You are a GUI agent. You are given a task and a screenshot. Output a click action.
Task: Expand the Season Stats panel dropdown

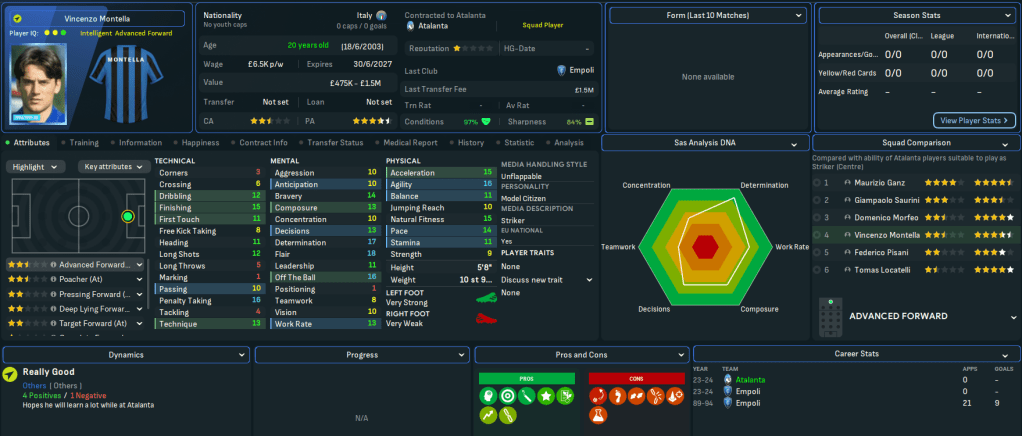[1006, 16]
